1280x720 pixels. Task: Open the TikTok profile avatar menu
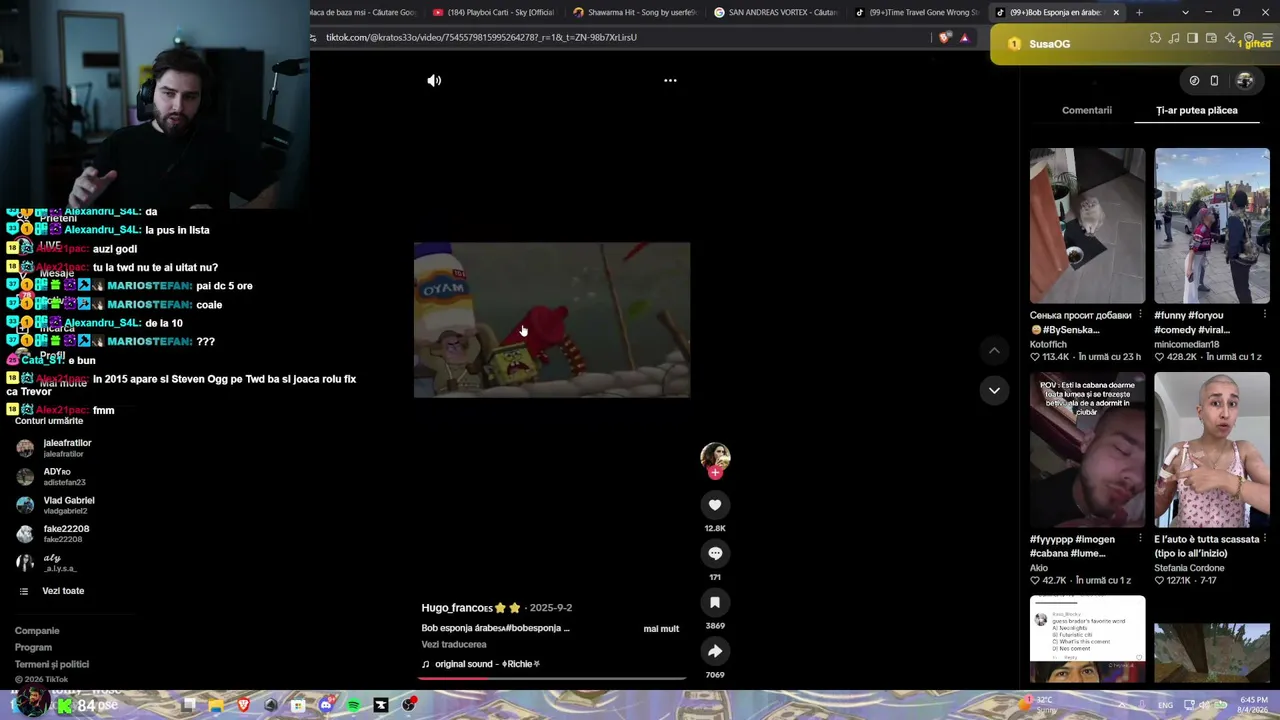(x=1245, y=81)
